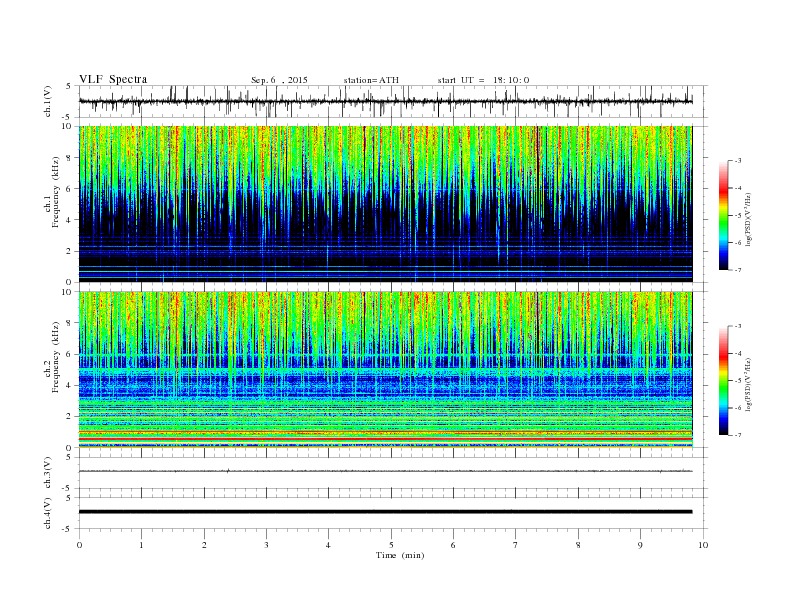Screen dimensions: 792x612
Task: Click the "2" kHz tick on ch.2 frequency axis
Action: (x=69, y=417)
